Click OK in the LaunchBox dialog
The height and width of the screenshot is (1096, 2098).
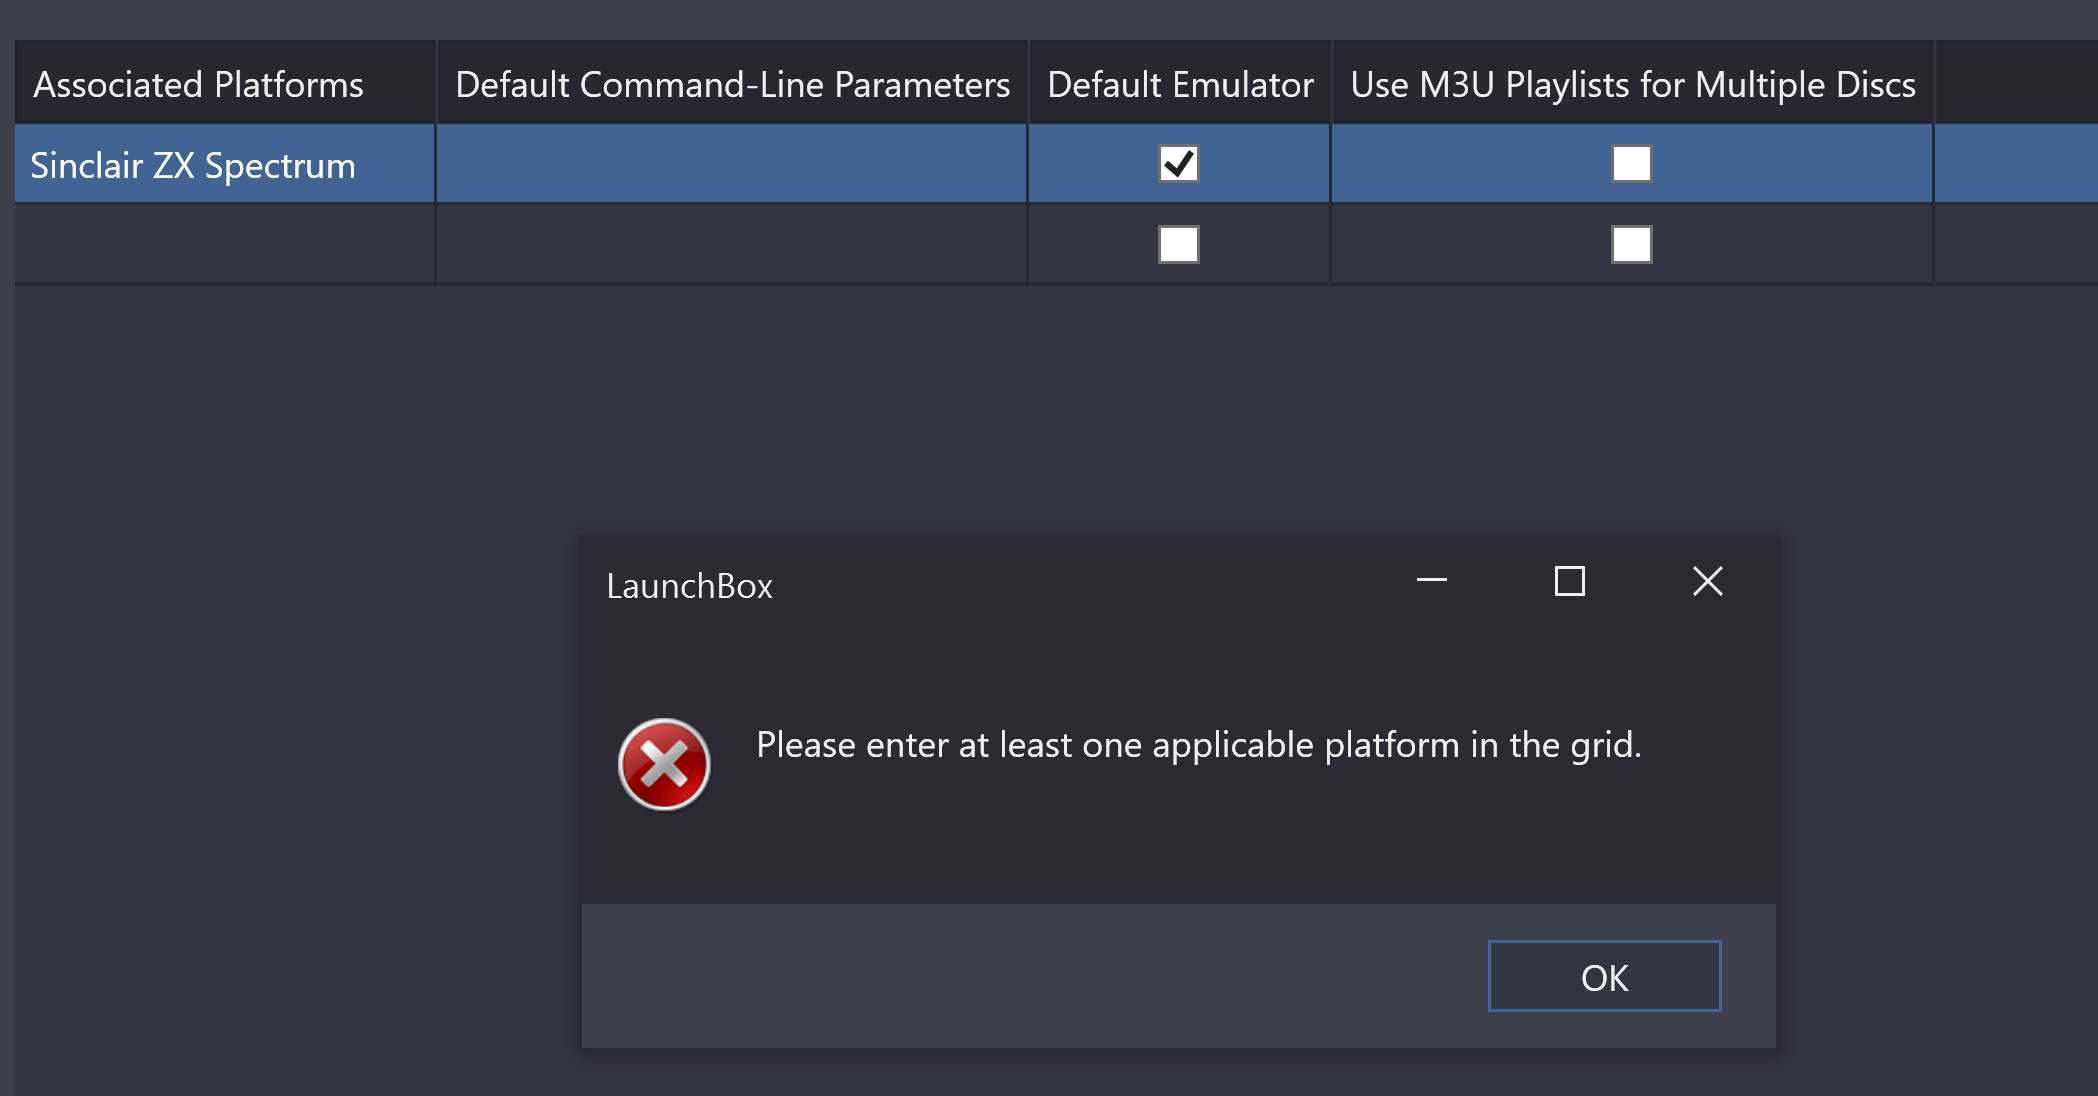1604,976
